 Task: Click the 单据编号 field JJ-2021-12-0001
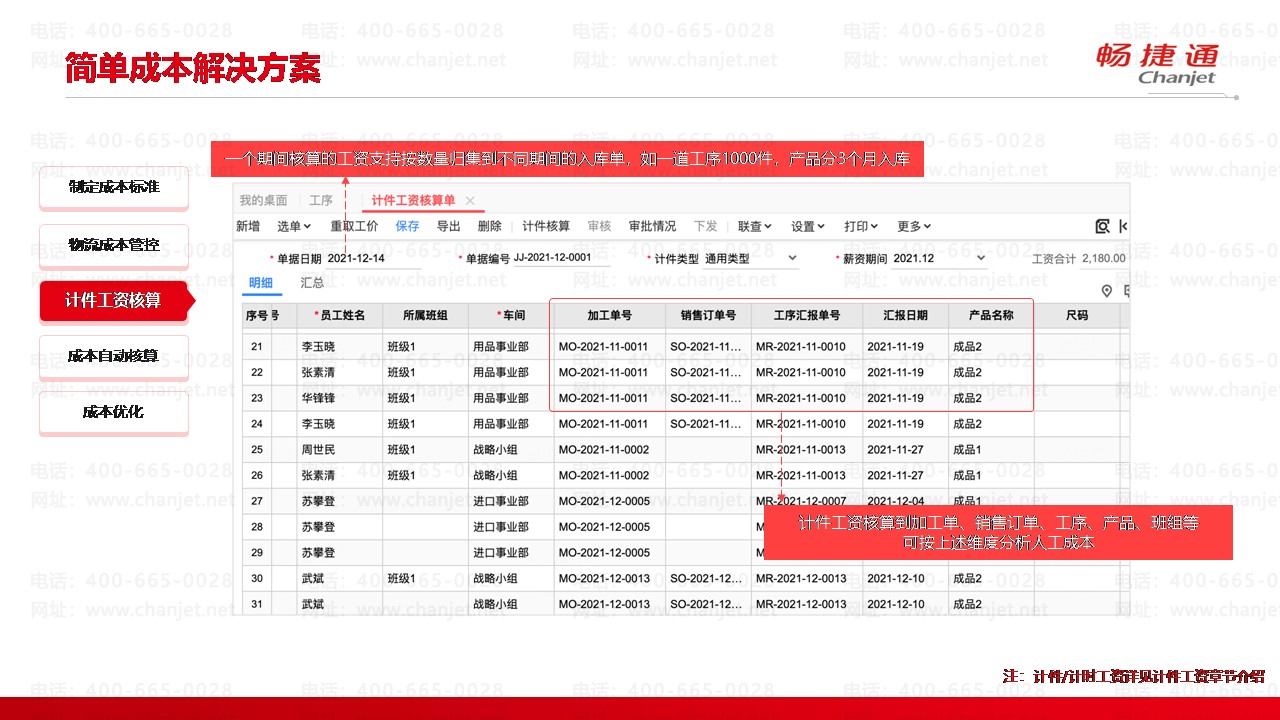(562, 258)
